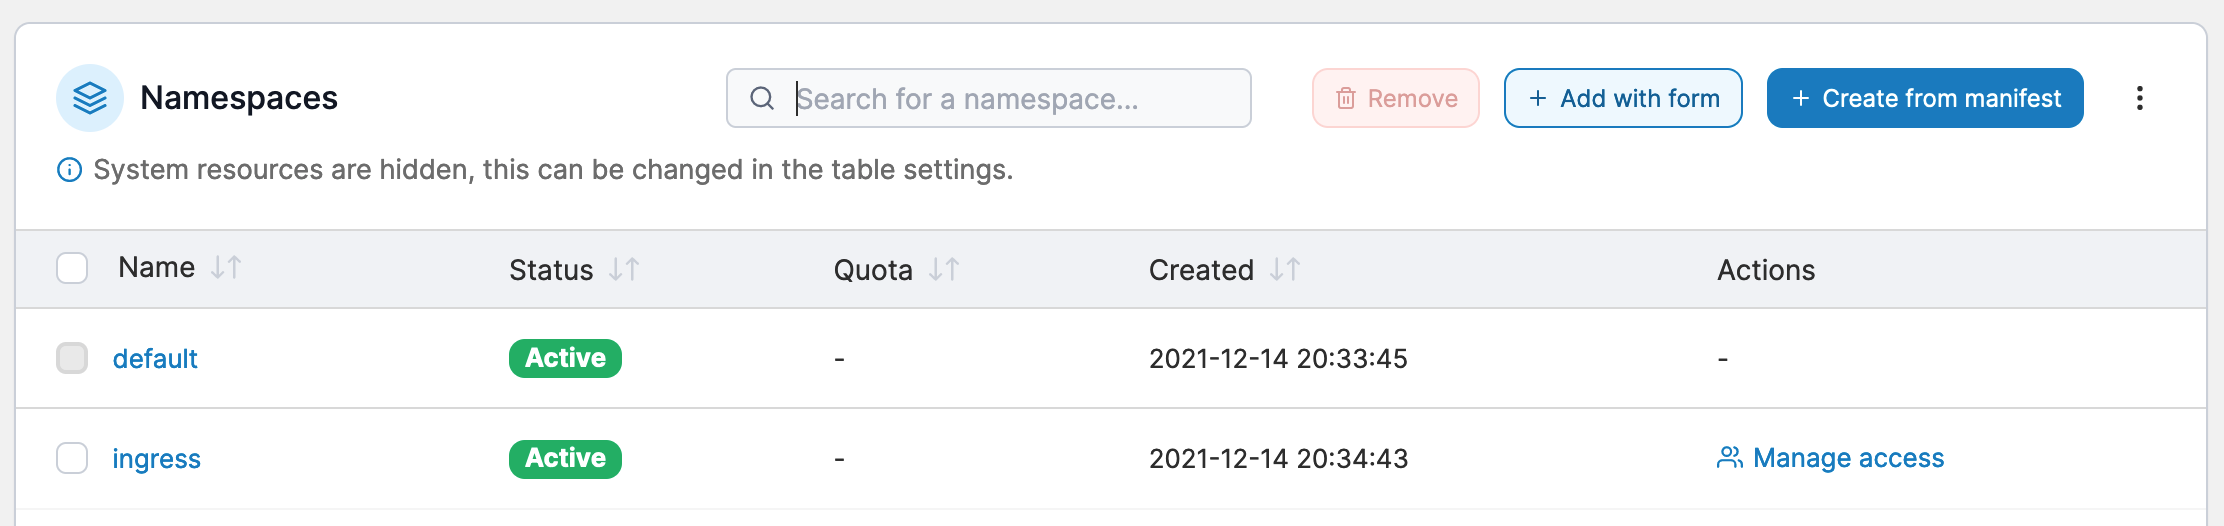
Task: Check the default namespace checkbox
Action: coord(72,358)
